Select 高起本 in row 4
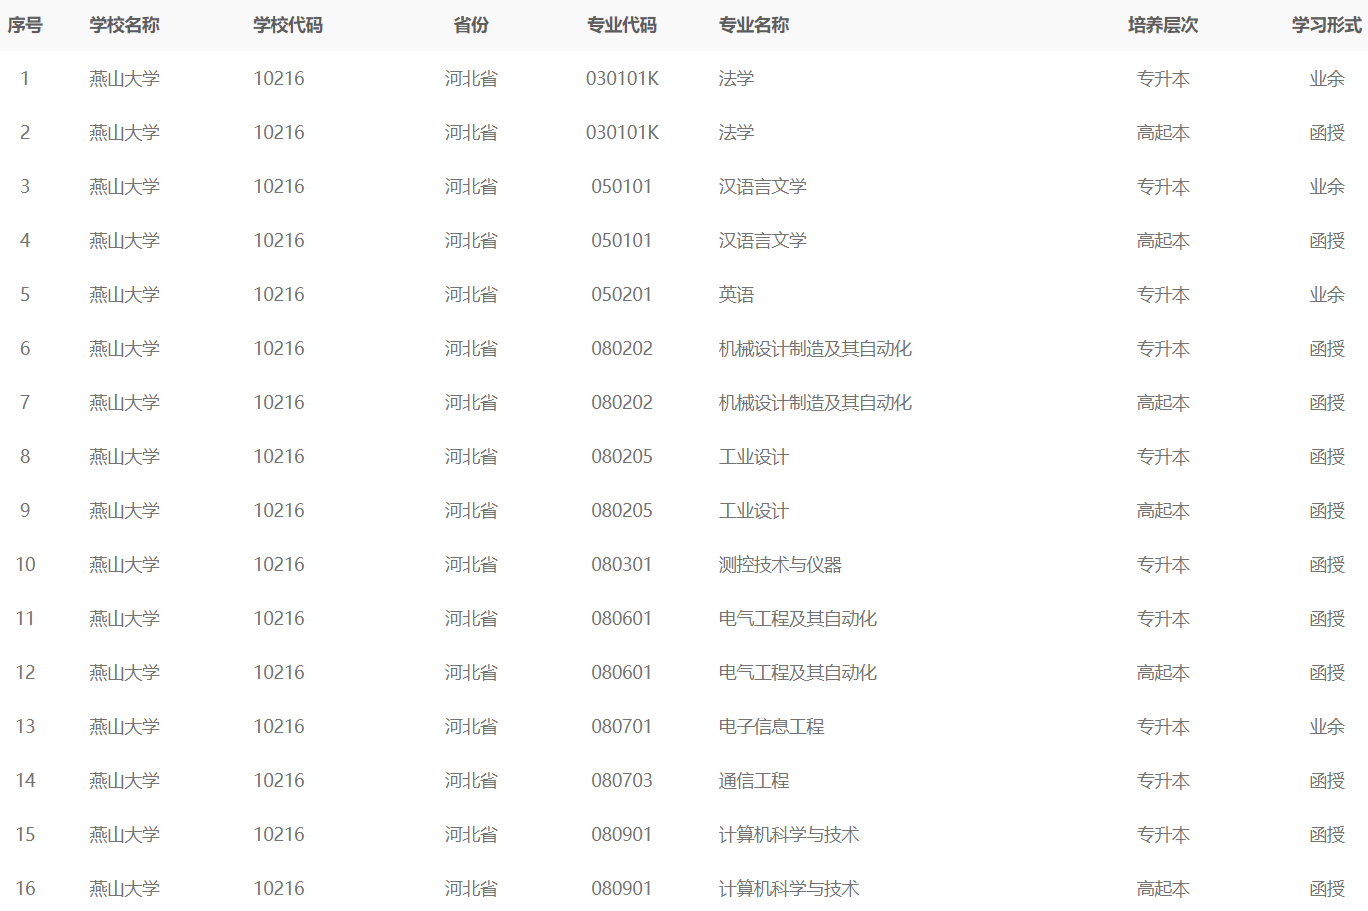The height and width of the screenshot is (911, 1368). click(x=1163, y=241)
